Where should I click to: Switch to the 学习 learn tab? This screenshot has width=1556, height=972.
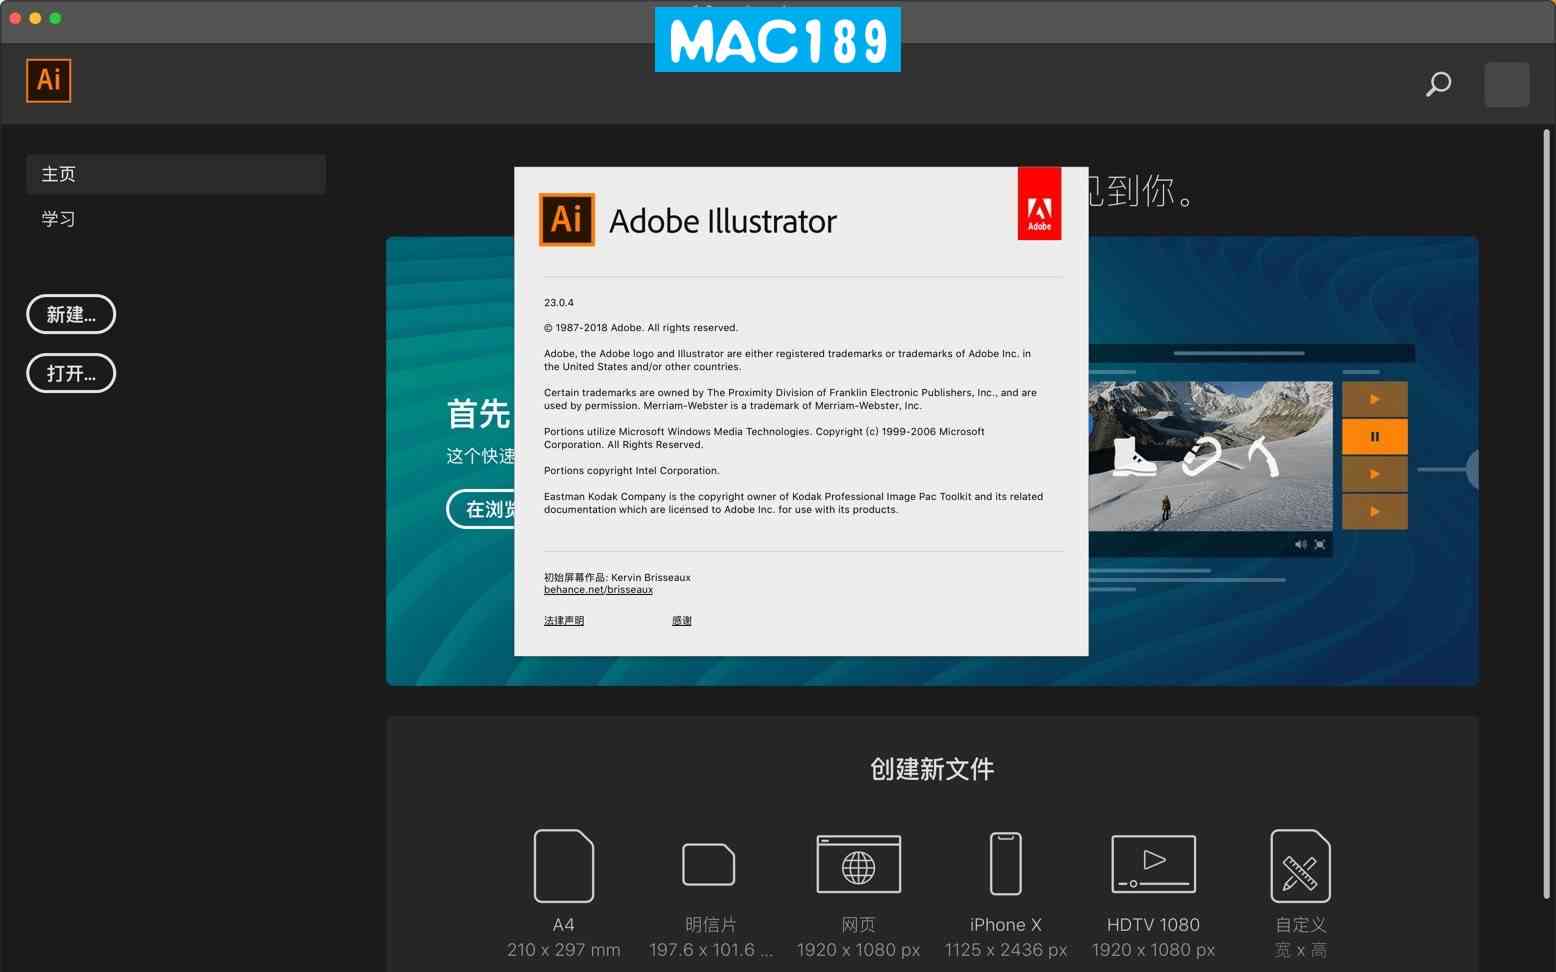[58, 219]
